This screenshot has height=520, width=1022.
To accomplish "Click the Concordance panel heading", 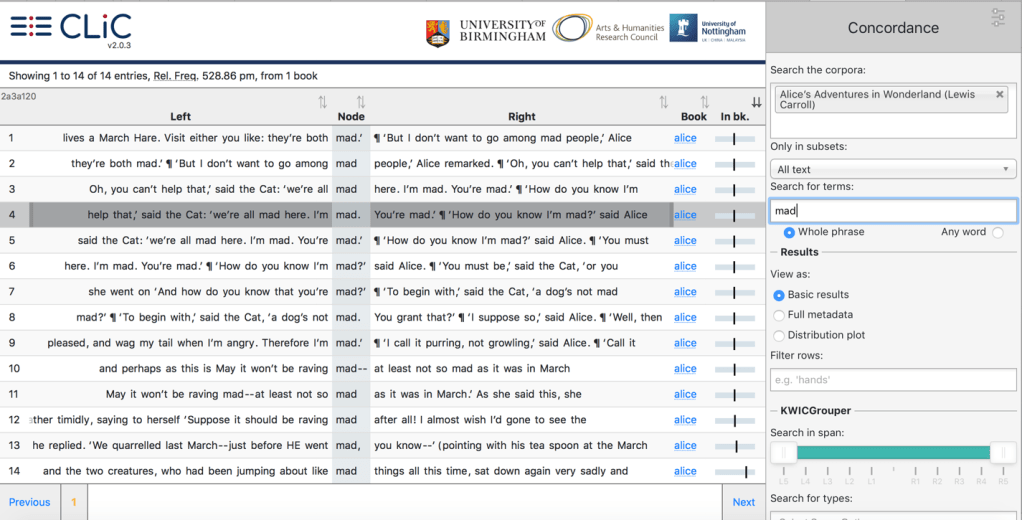I will (x=893, y=28).
